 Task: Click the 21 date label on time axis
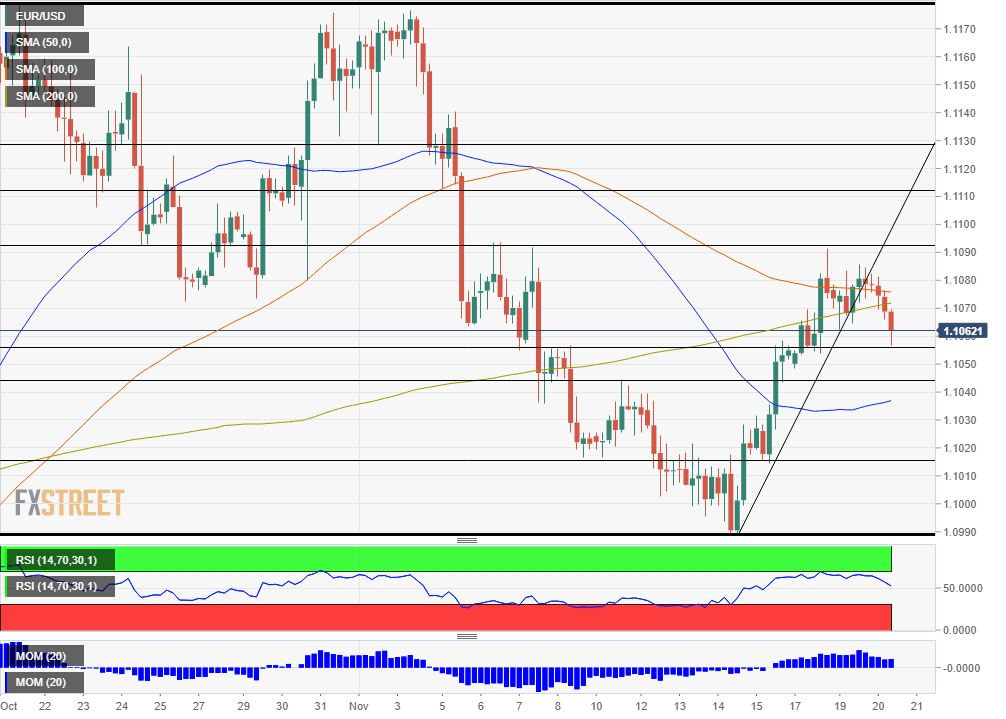coord(916,706)
